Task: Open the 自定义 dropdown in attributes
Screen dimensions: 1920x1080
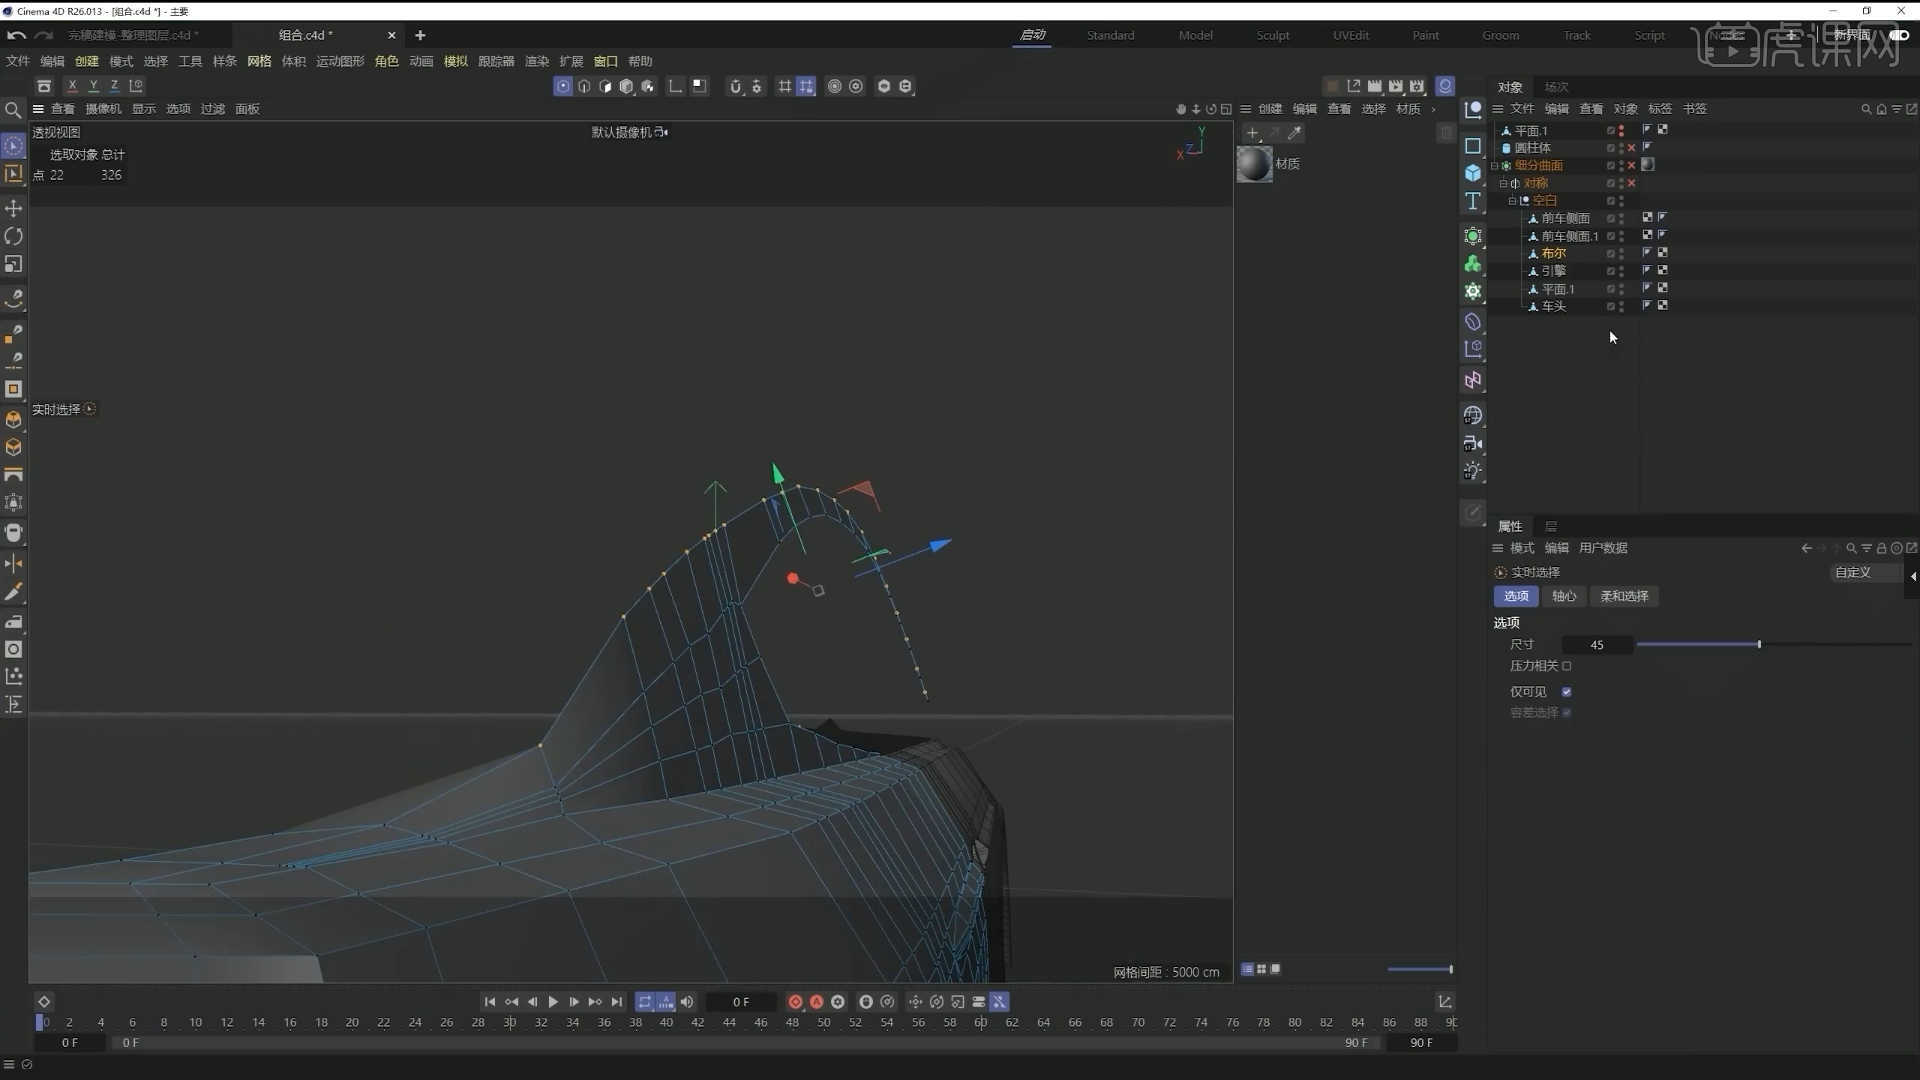Action: [x=1866, y=573]
